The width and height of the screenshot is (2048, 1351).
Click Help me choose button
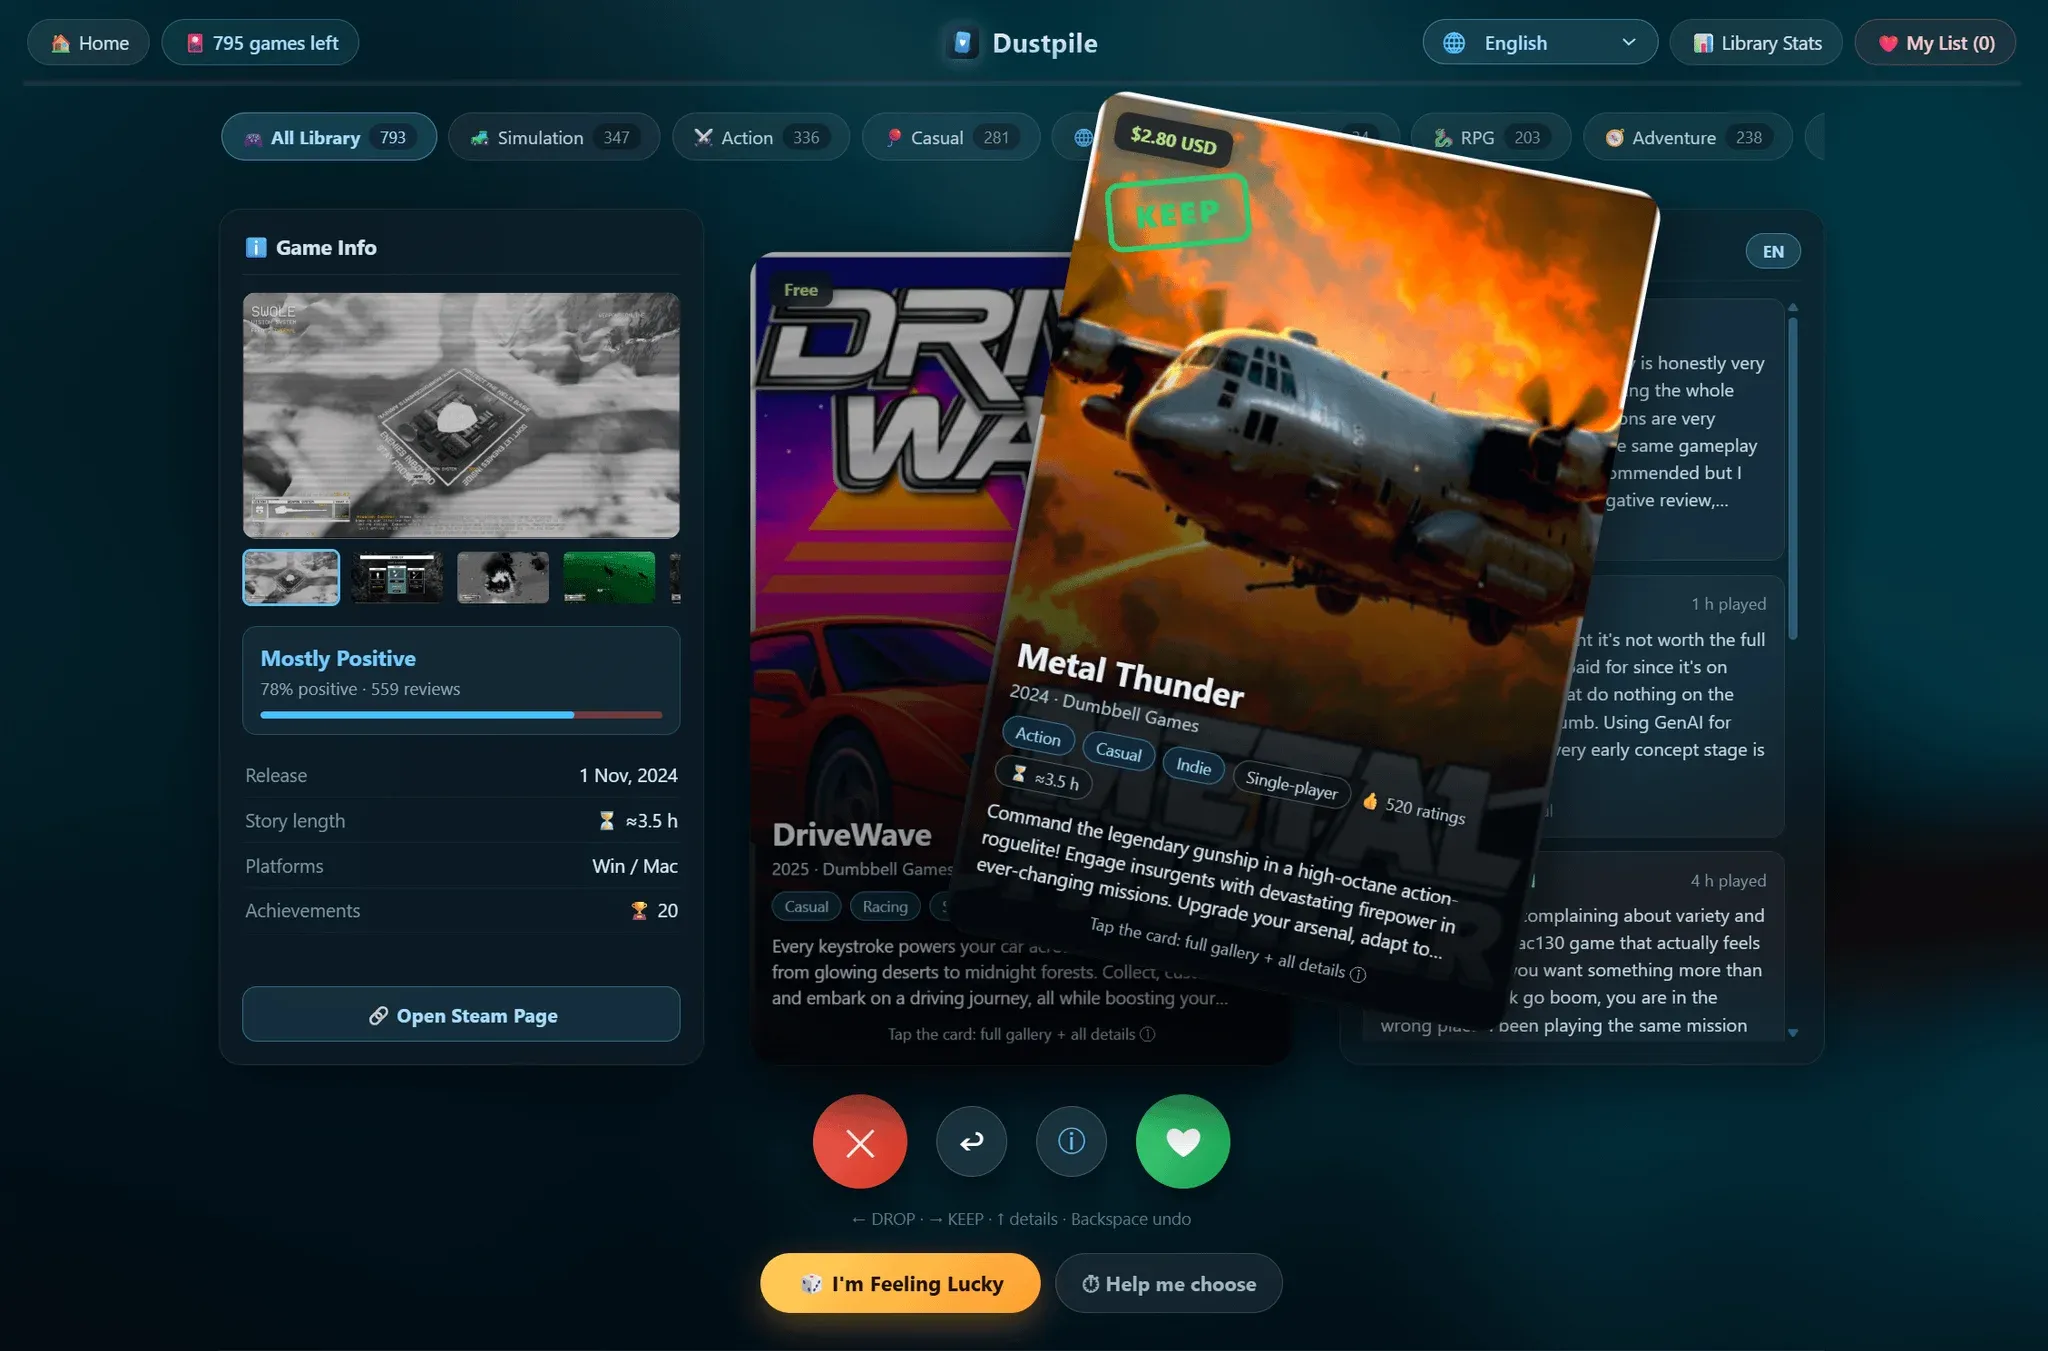[1169, 1284]
